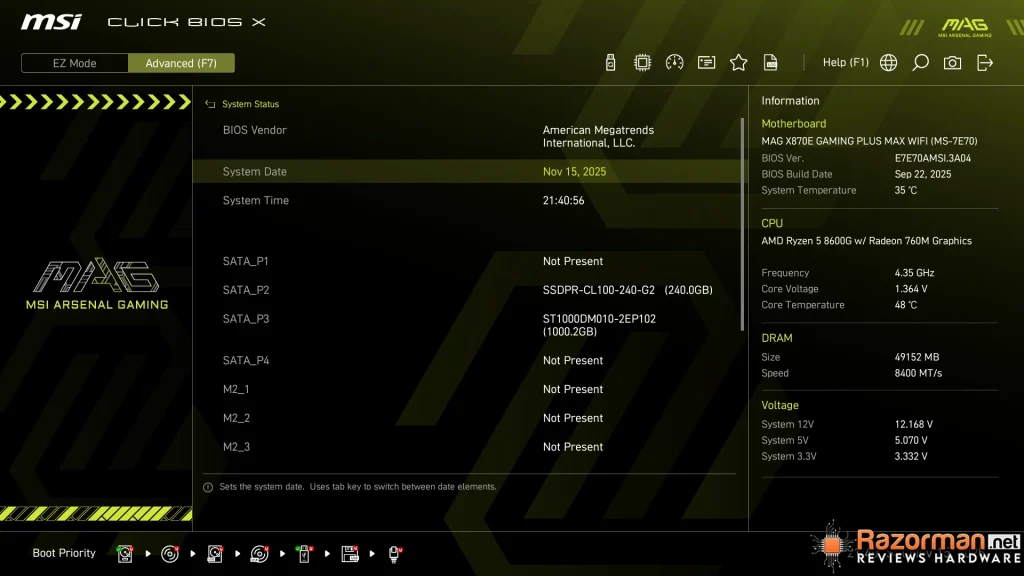Click DRAM Size value 49152 MB
The width and height of the screenshot is (1024, 576).
[x=917, y=357]
